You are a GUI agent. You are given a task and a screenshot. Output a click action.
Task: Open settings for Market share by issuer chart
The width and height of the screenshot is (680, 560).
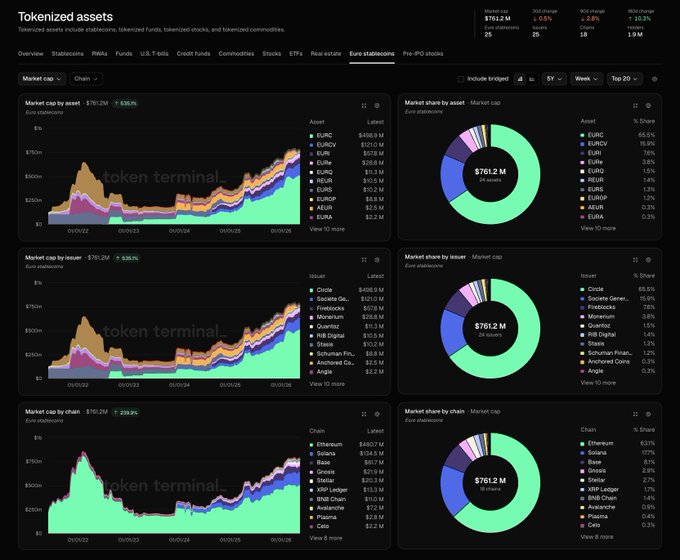tap(648, 260)
